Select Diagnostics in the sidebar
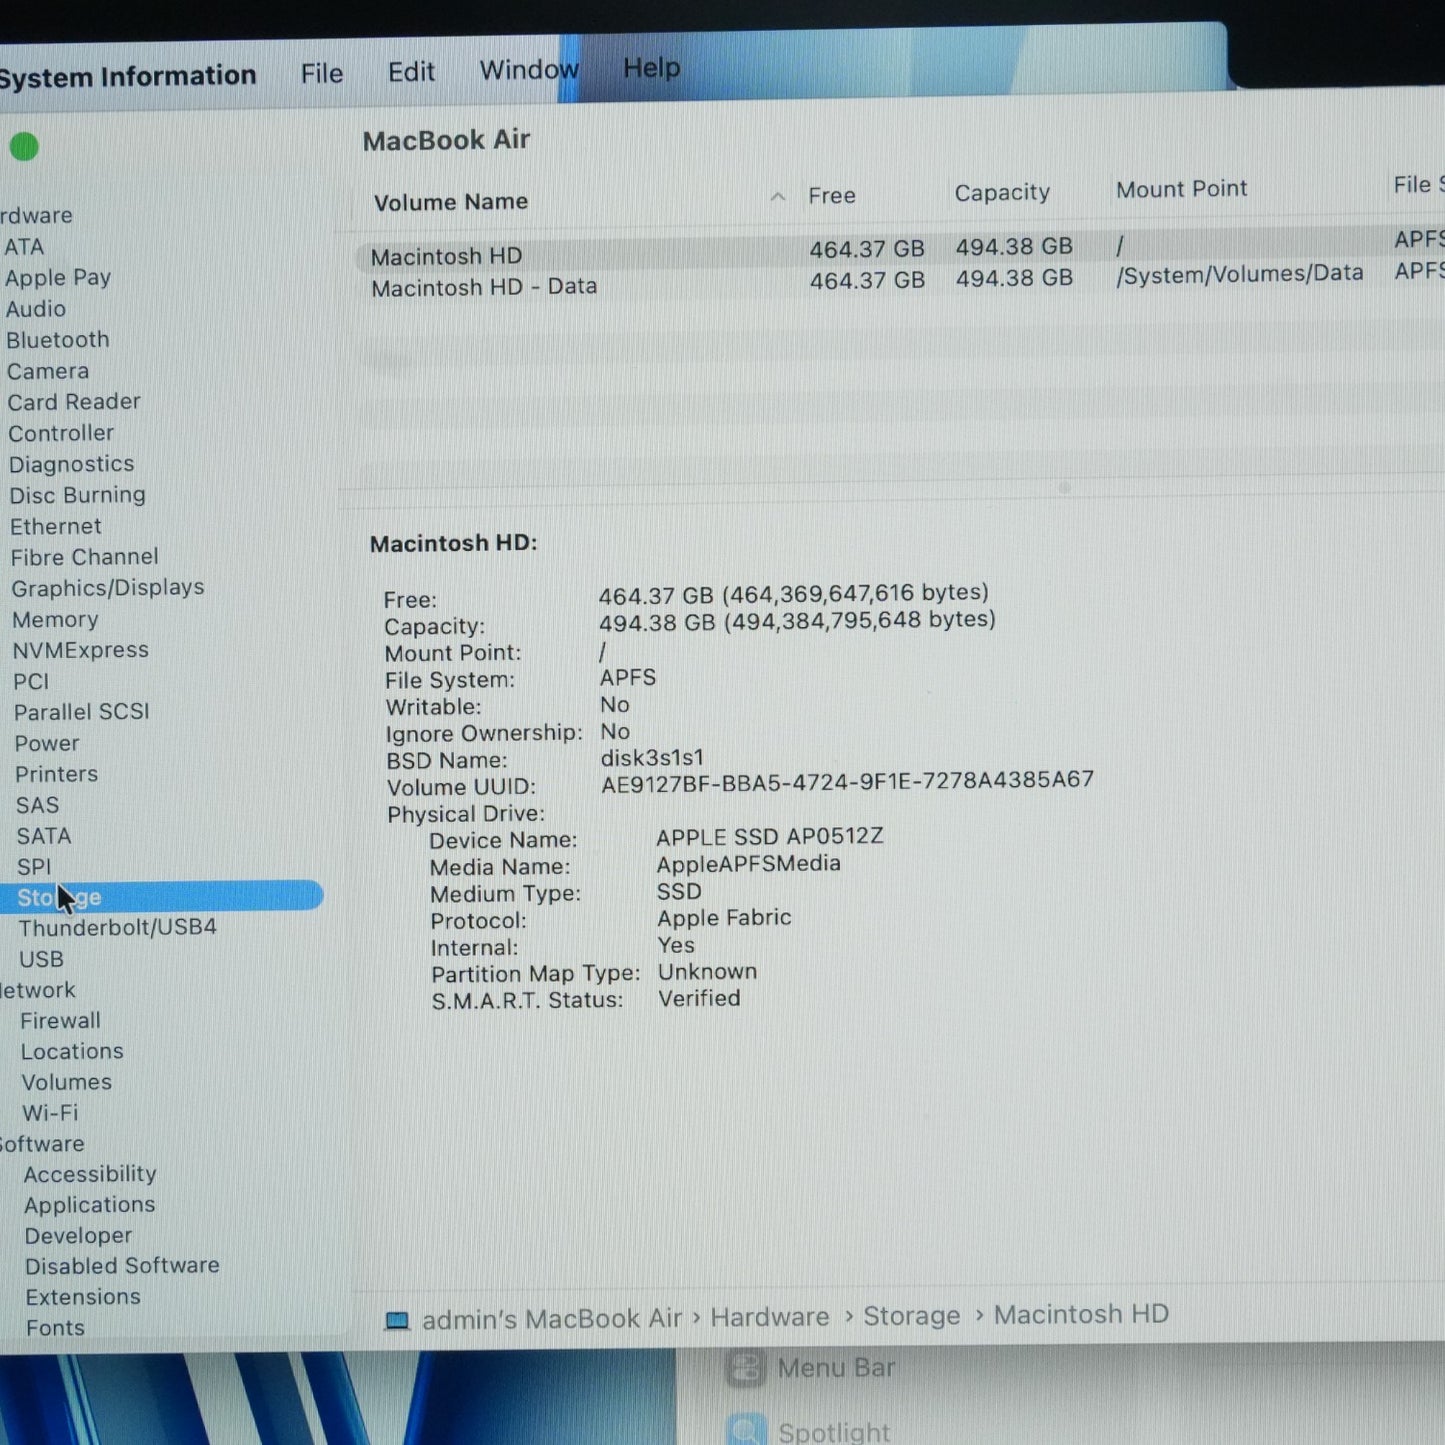This screenshot has width=1445, height=1445. click(72, 464)
